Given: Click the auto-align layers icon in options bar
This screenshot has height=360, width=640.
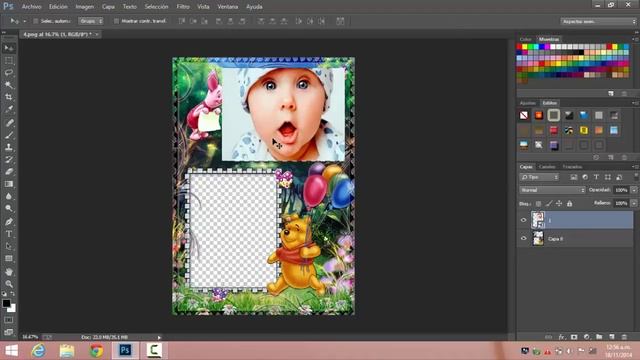Looking at the screenshot, I should click(x=340, y=21).
